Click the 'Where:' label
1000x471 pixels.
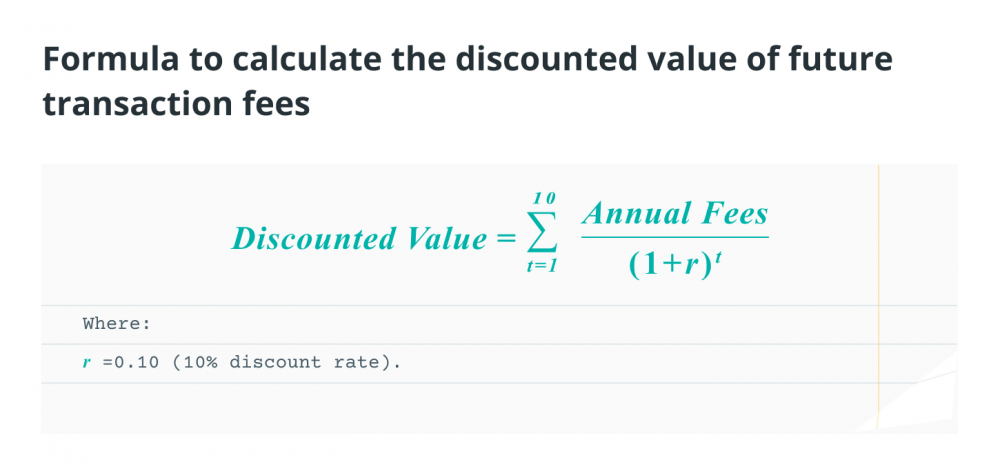tap(116, 324)
